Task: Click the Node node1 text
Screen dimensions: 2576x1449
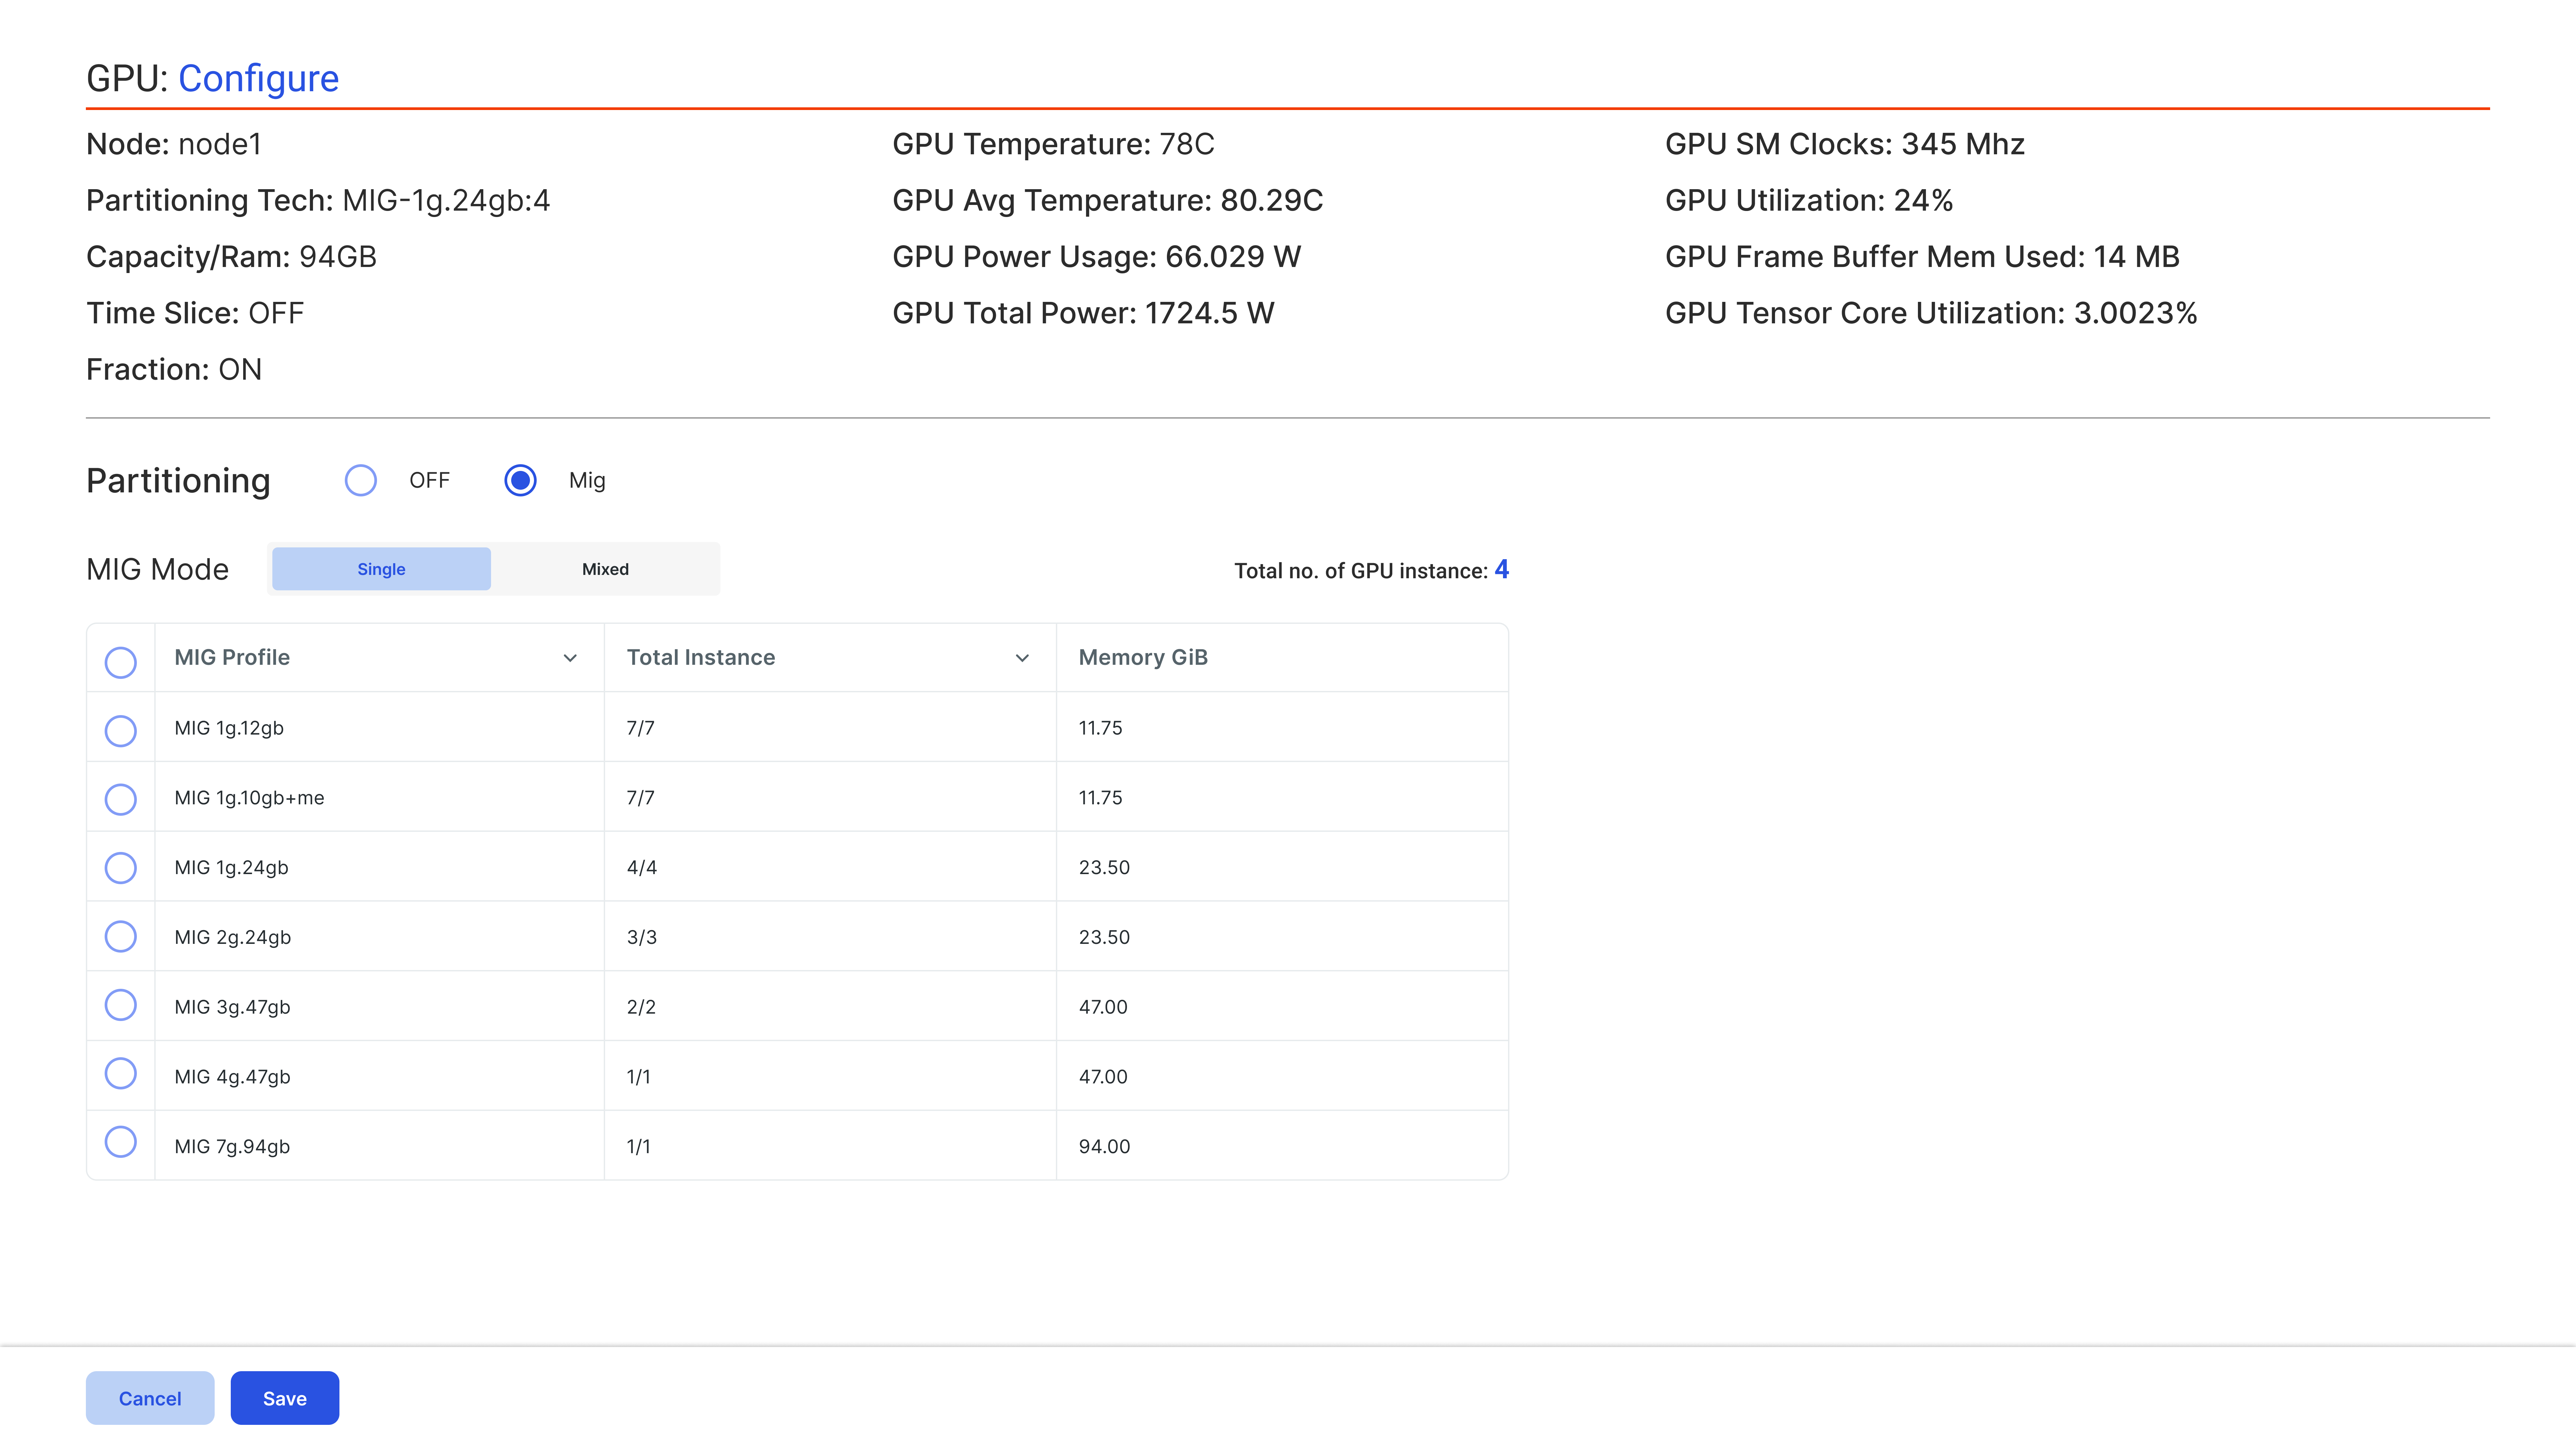Action: [x=174, y=144]
